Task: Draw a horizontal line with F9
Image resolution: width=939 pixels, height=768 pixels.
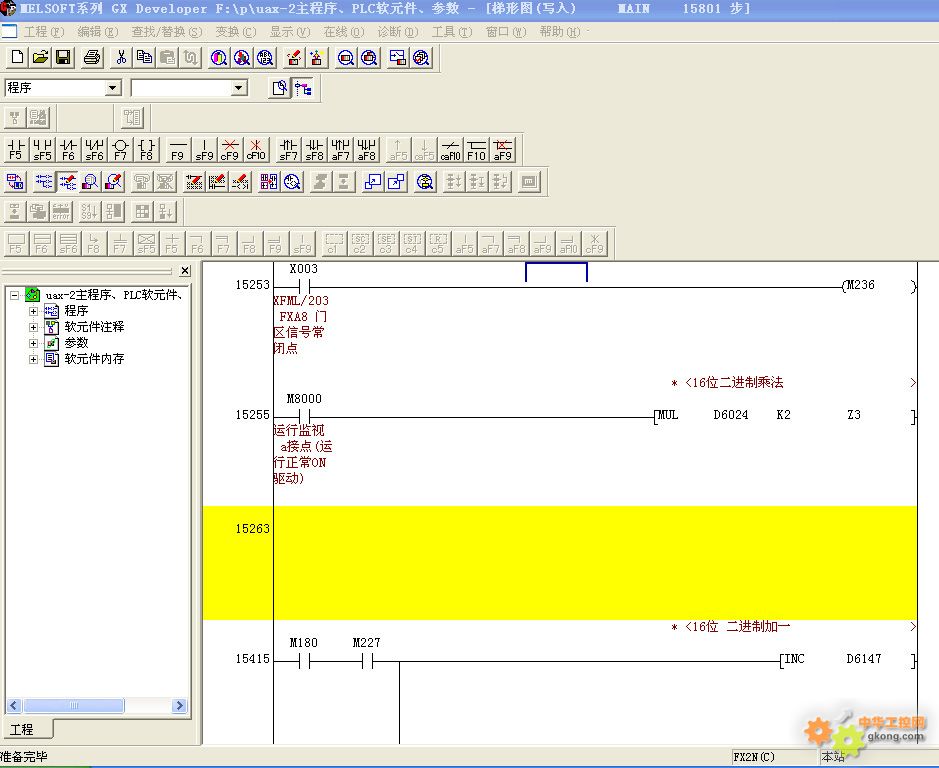Action: pyautogui.click(x=178, y=150)
